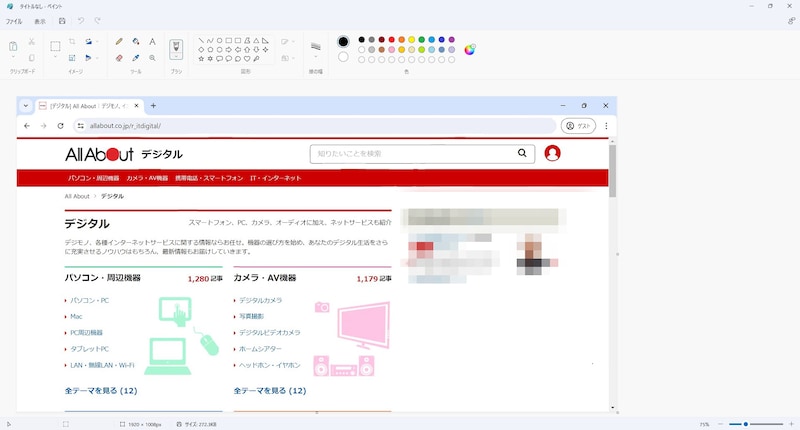Select the Eraser tool
The width and height of the screenshot is (800, 430).
coord(119,58)
